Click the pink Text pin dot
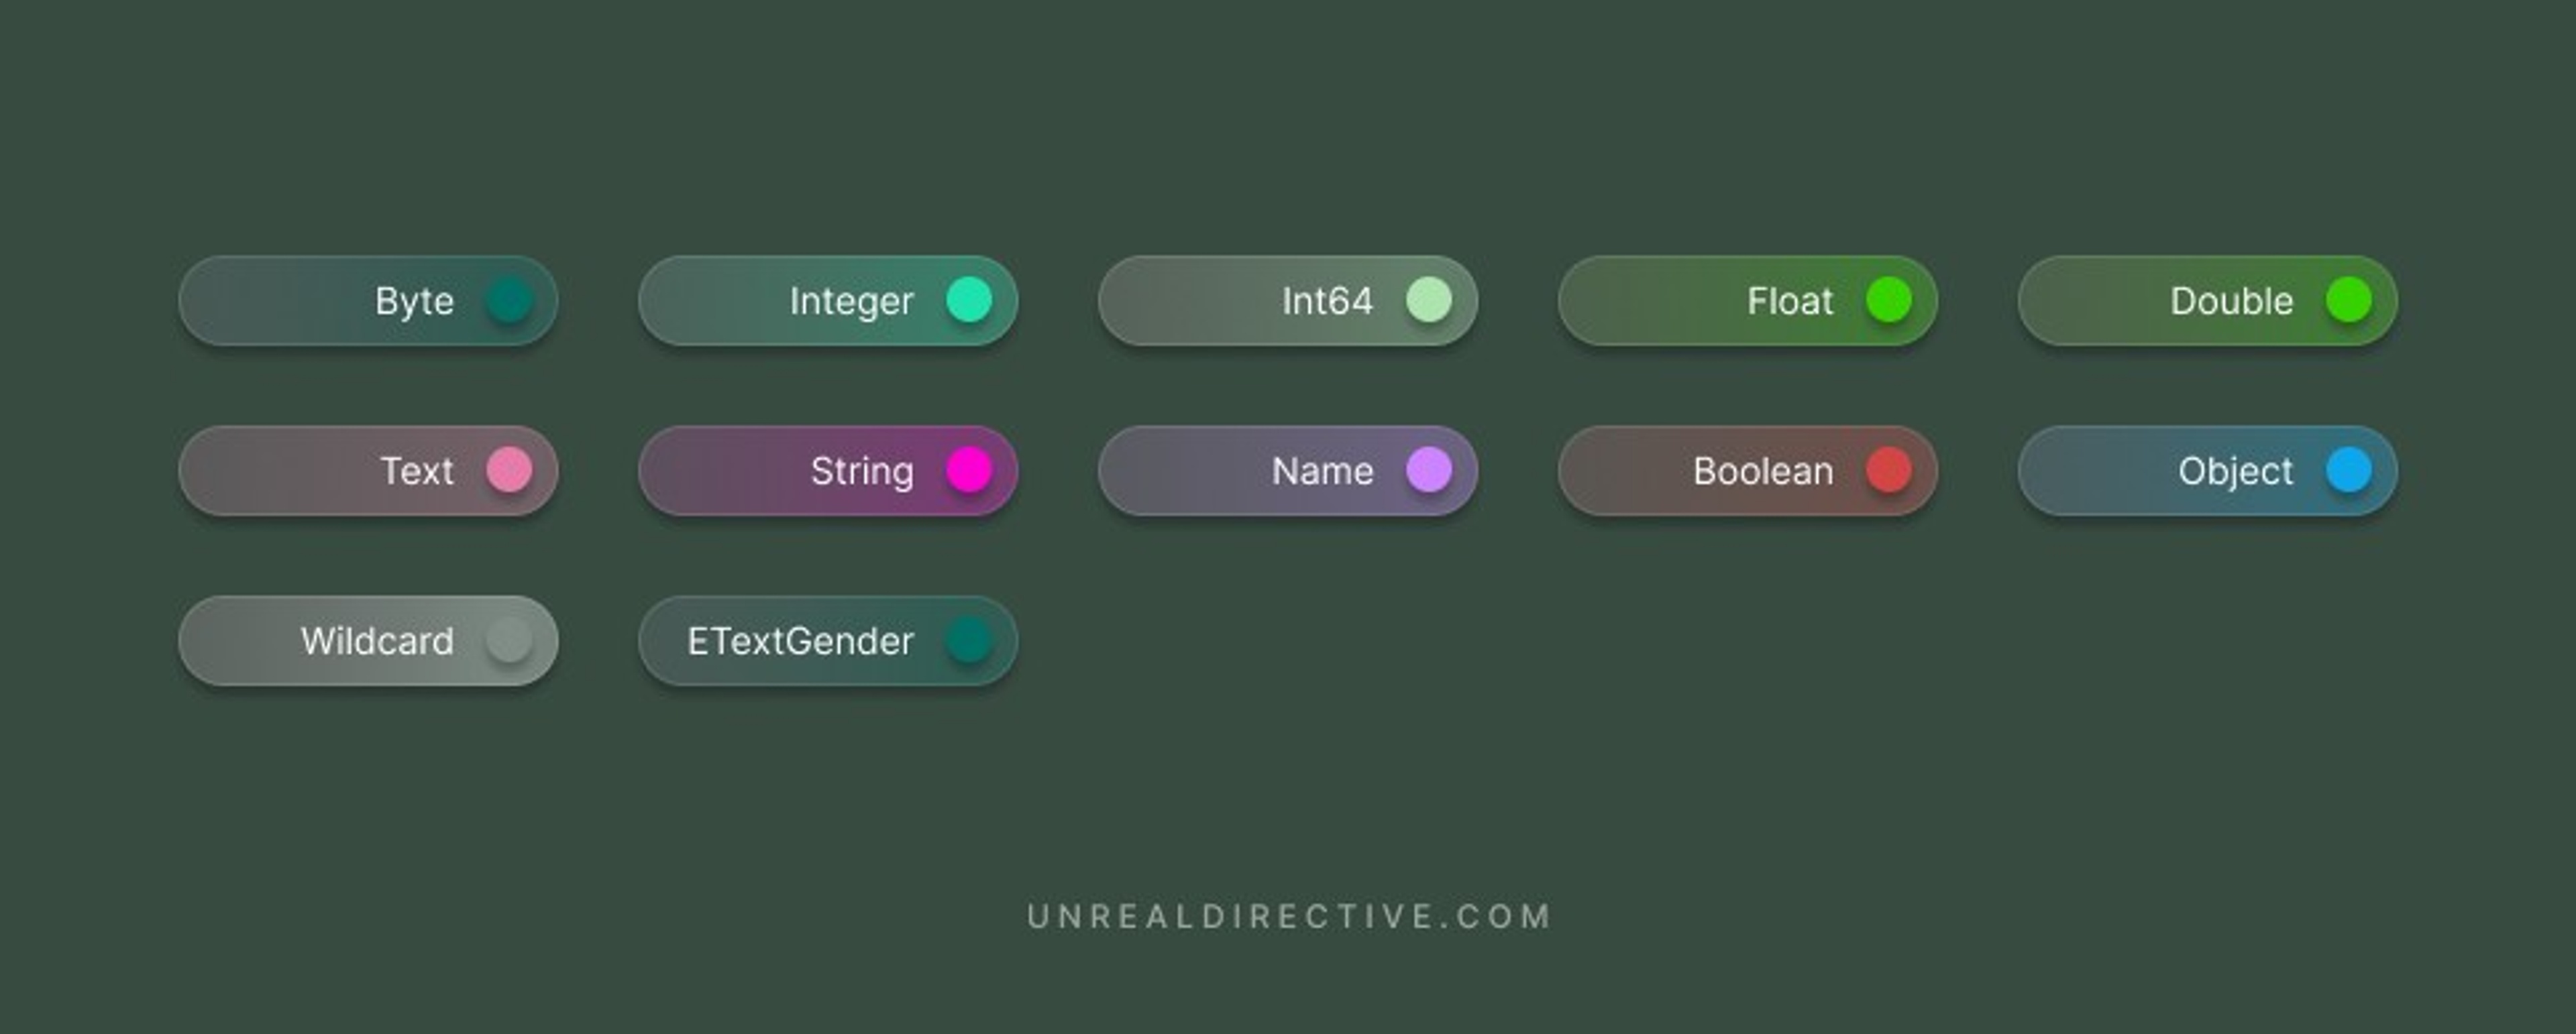 coord(509,470)
